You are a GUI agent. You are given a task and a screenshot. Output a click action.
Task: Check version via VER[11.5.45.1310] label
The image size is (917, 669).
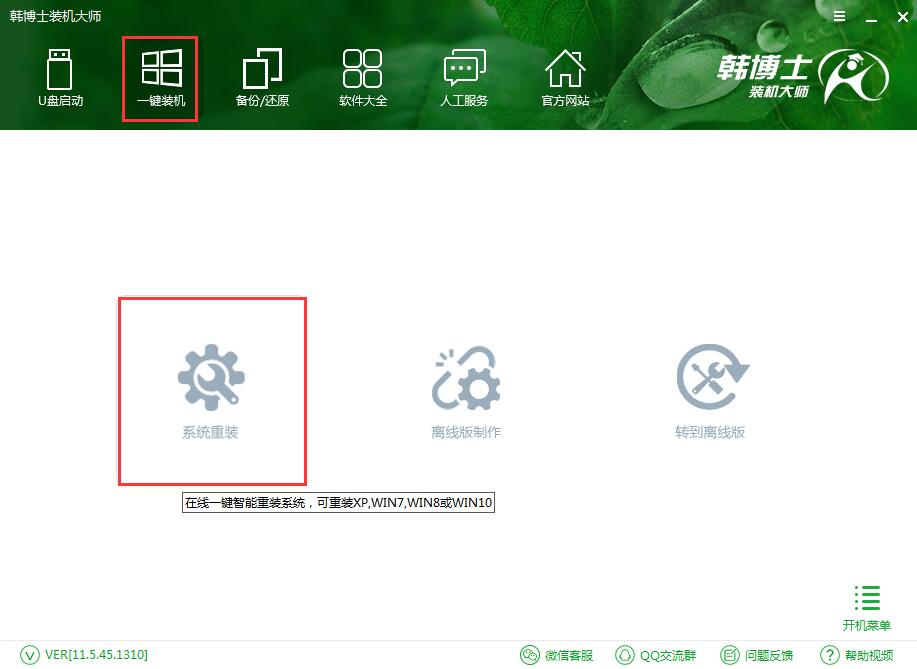click(84, 656)
